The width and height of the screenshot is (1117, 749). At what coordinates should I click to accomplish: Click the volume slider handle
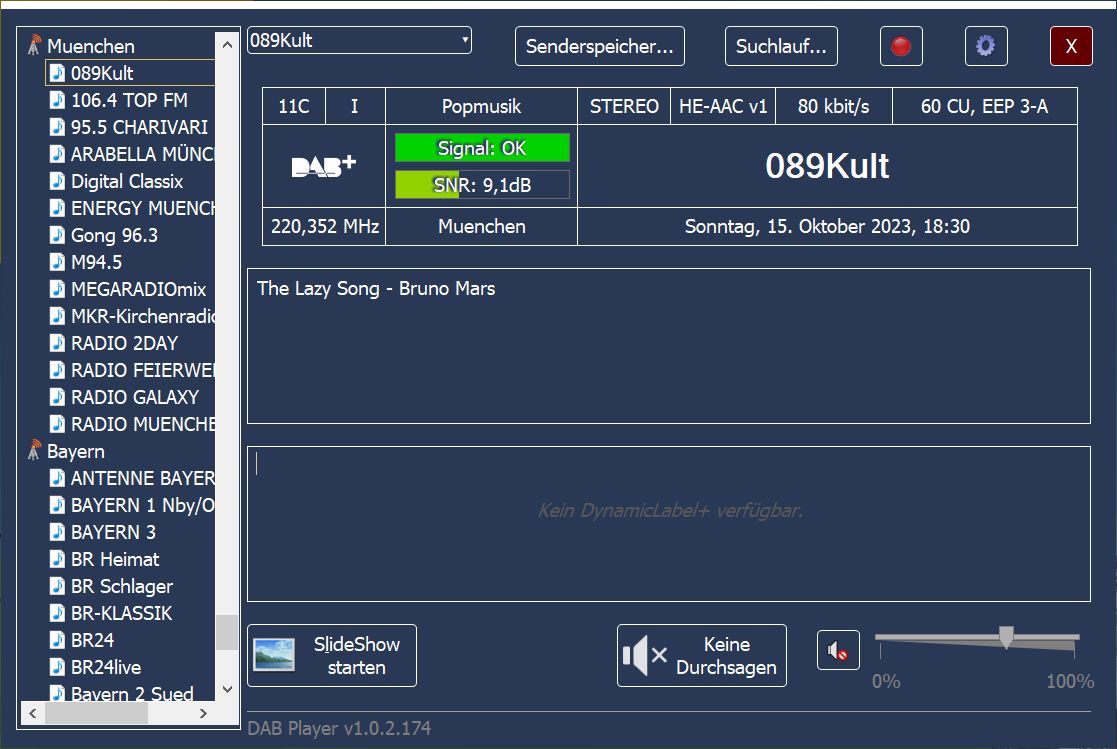(1006, 637)
